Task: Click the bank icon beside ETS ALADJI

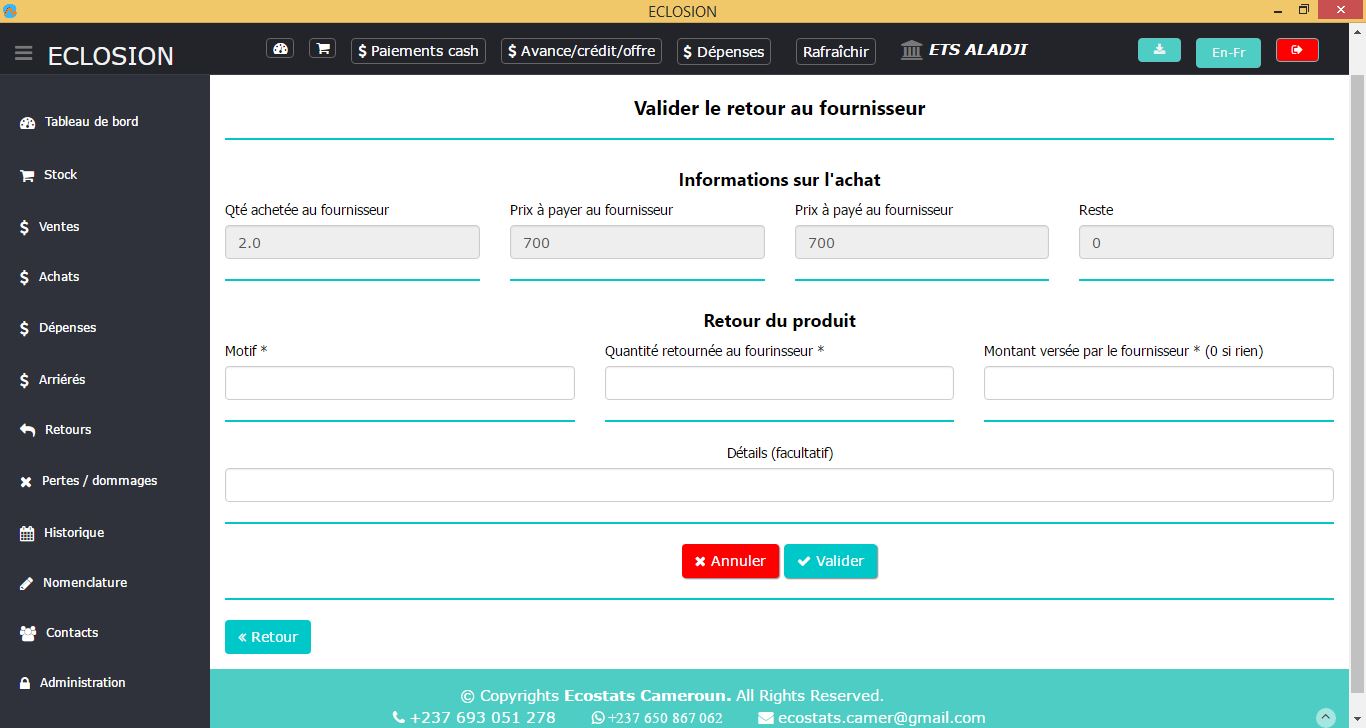Action: tap(911, 50)
